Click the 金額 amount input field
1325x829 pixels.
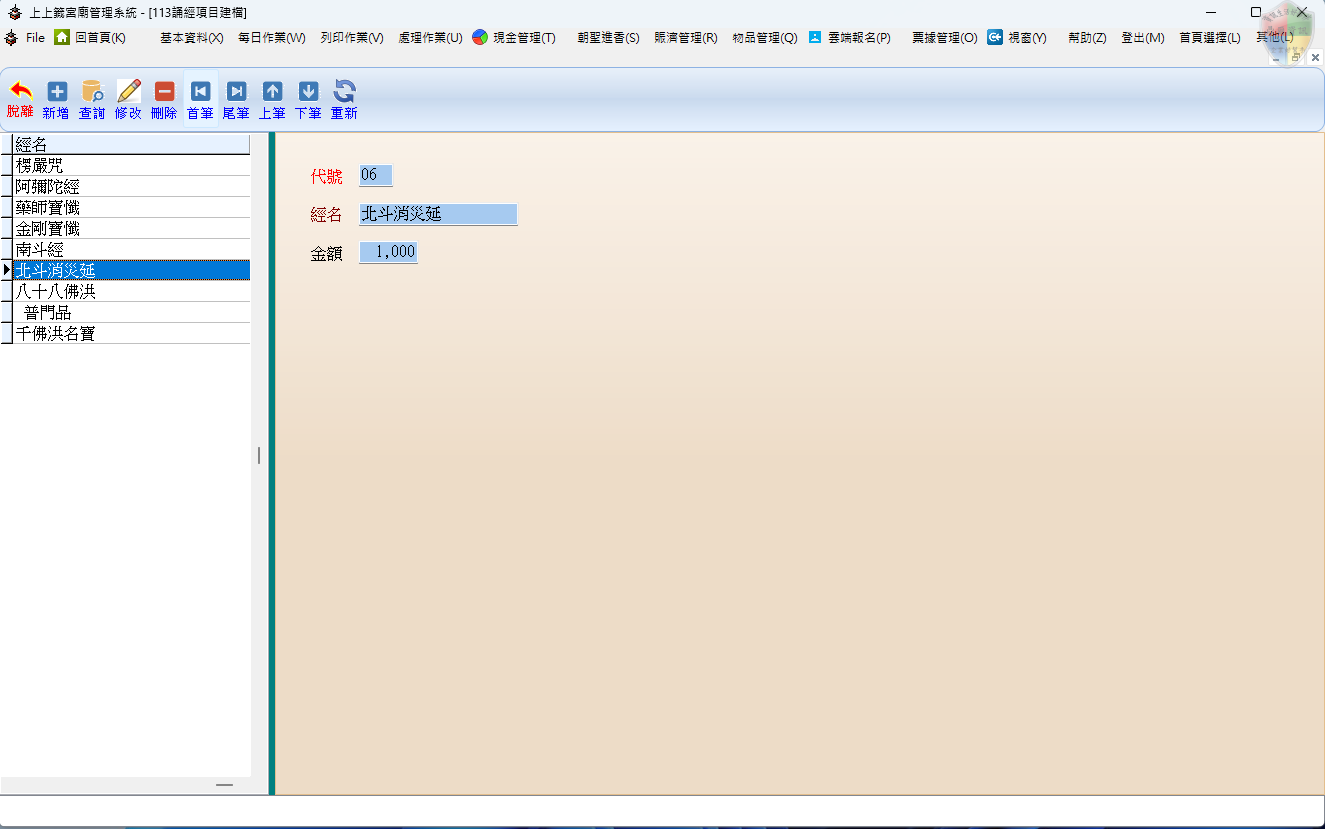click(x=388, y=253)
